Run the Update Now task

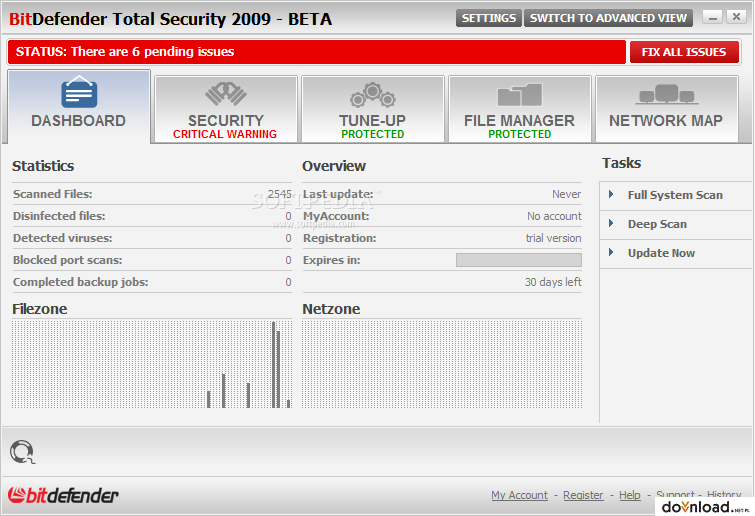tap(661, 253)
